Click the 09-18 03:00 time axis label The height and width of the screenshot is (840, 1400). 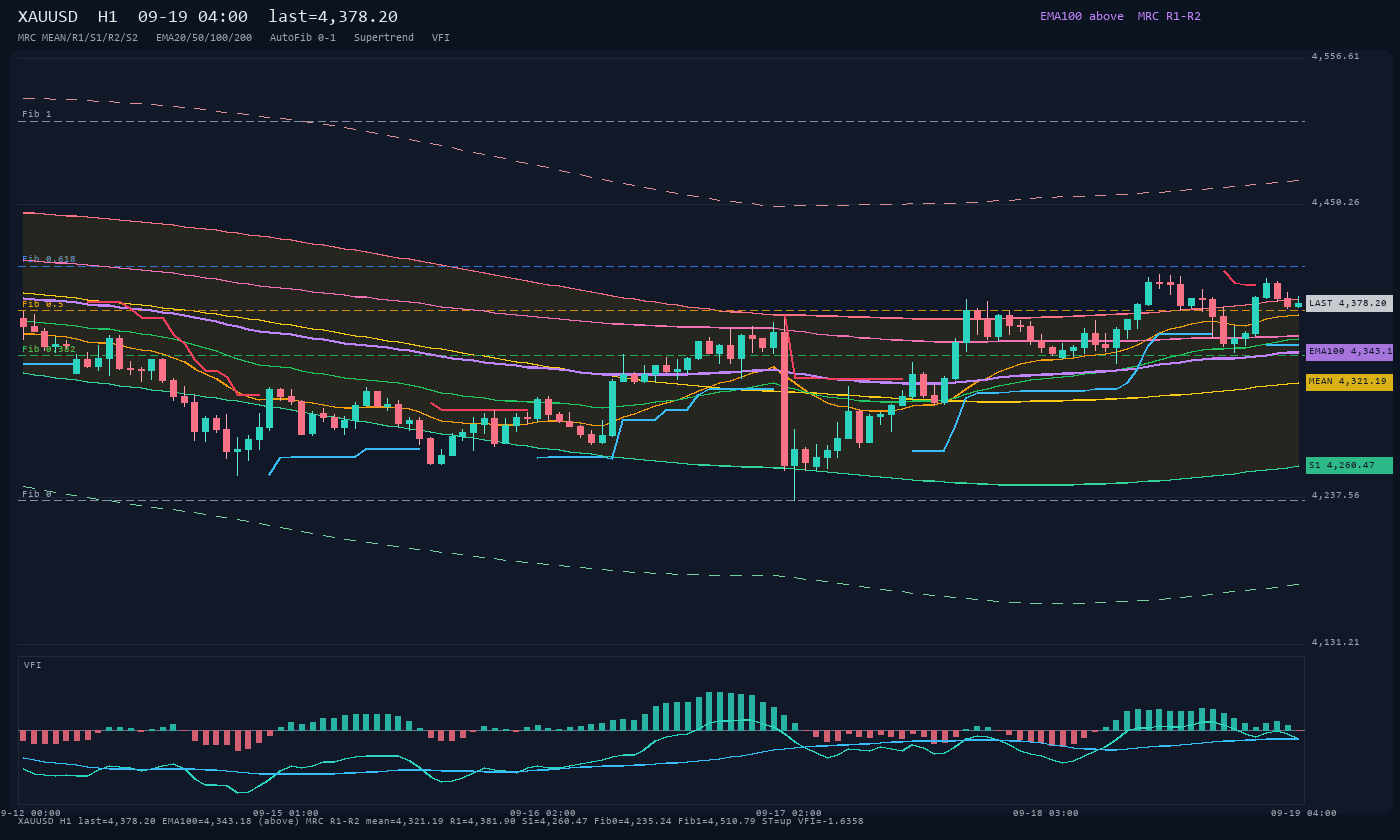coord(1045,813)
